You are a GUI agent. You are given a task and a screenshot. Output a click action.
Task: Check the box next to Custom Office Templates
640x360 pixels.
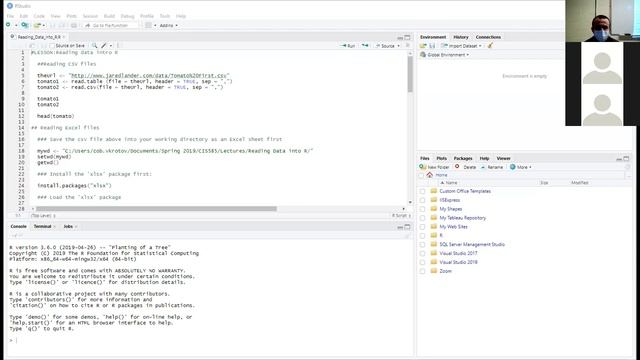pyautogui.click(x=422, y=191)
